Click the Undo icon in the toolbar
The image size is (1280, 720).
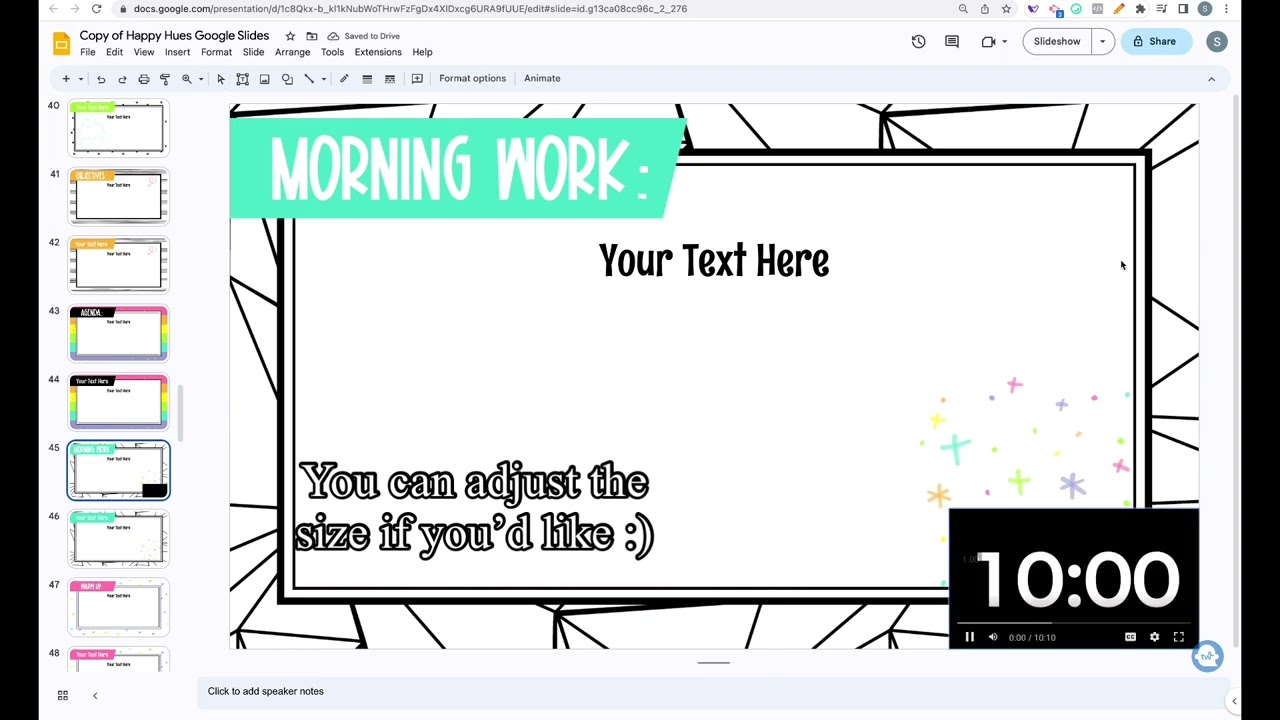(x=101, y=78)
